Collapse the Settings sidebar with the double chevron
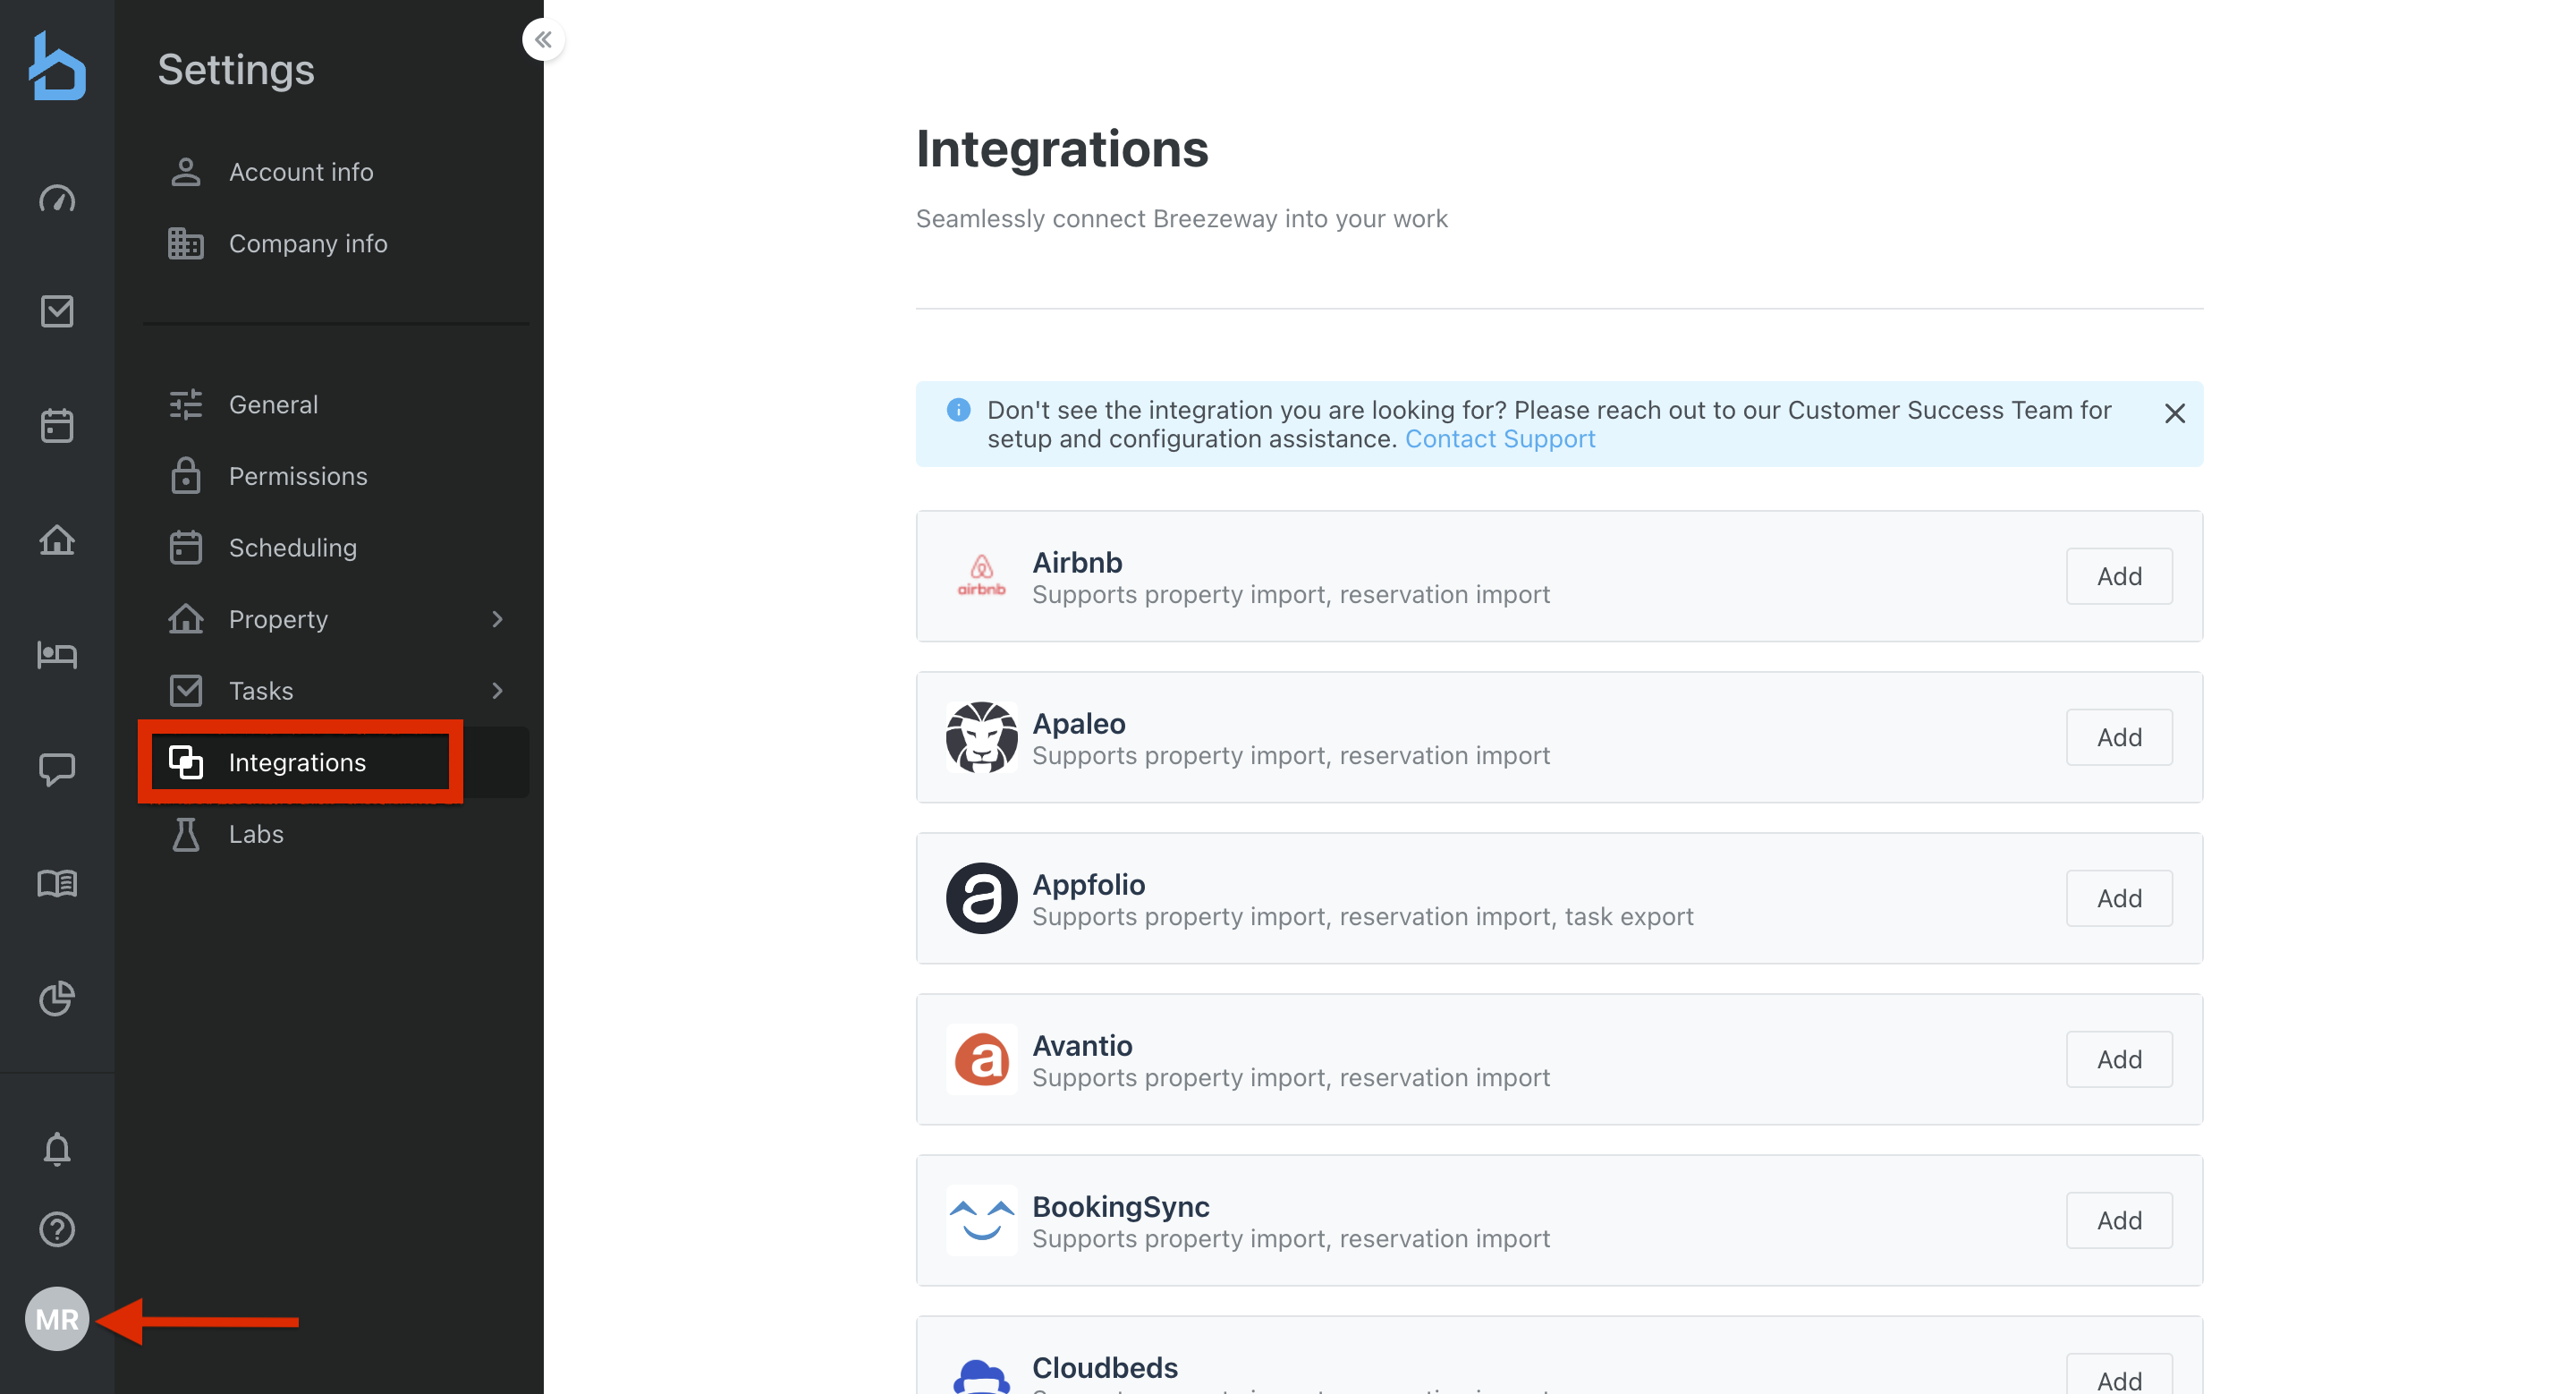 [x=543, y=40]
